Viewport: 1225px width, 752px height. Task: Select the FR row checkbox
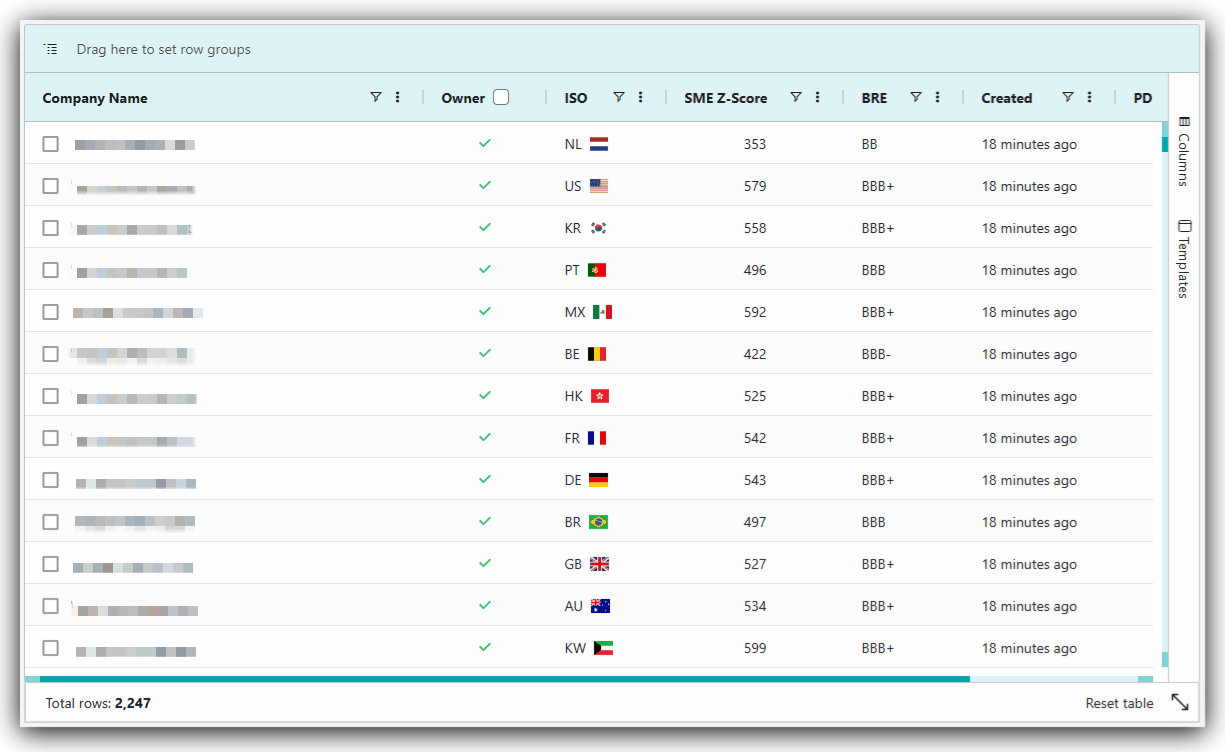[50, 438]
